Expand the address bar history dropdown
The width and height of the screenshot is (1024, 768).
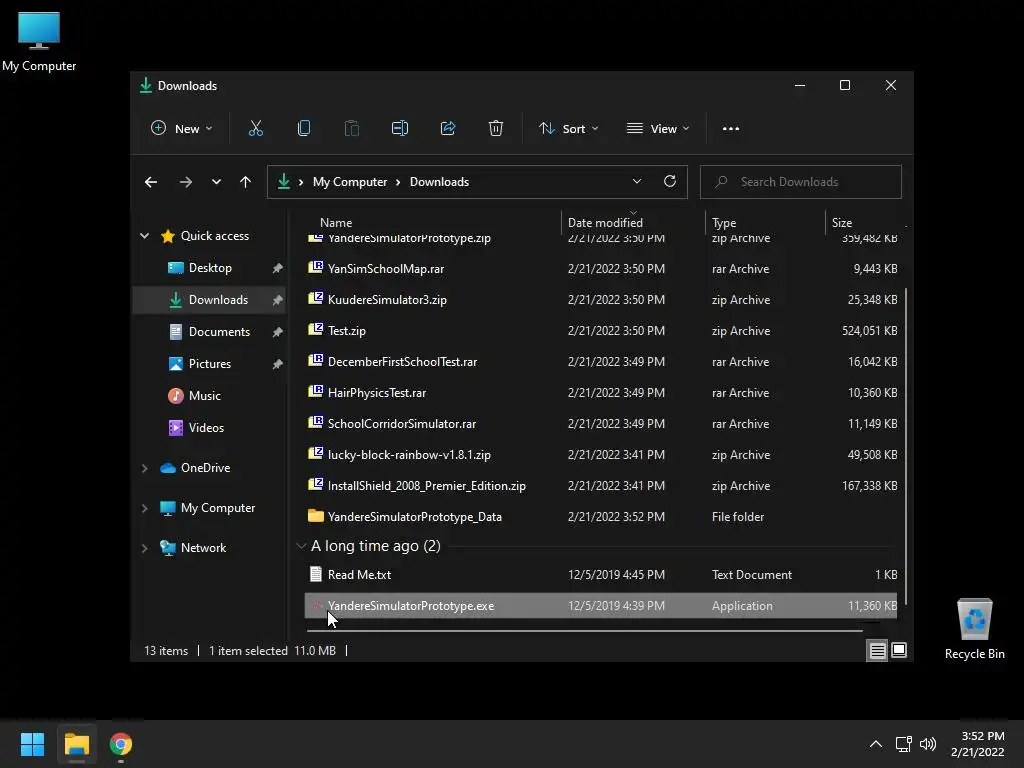pyautogui.click(x=637, y=182)
